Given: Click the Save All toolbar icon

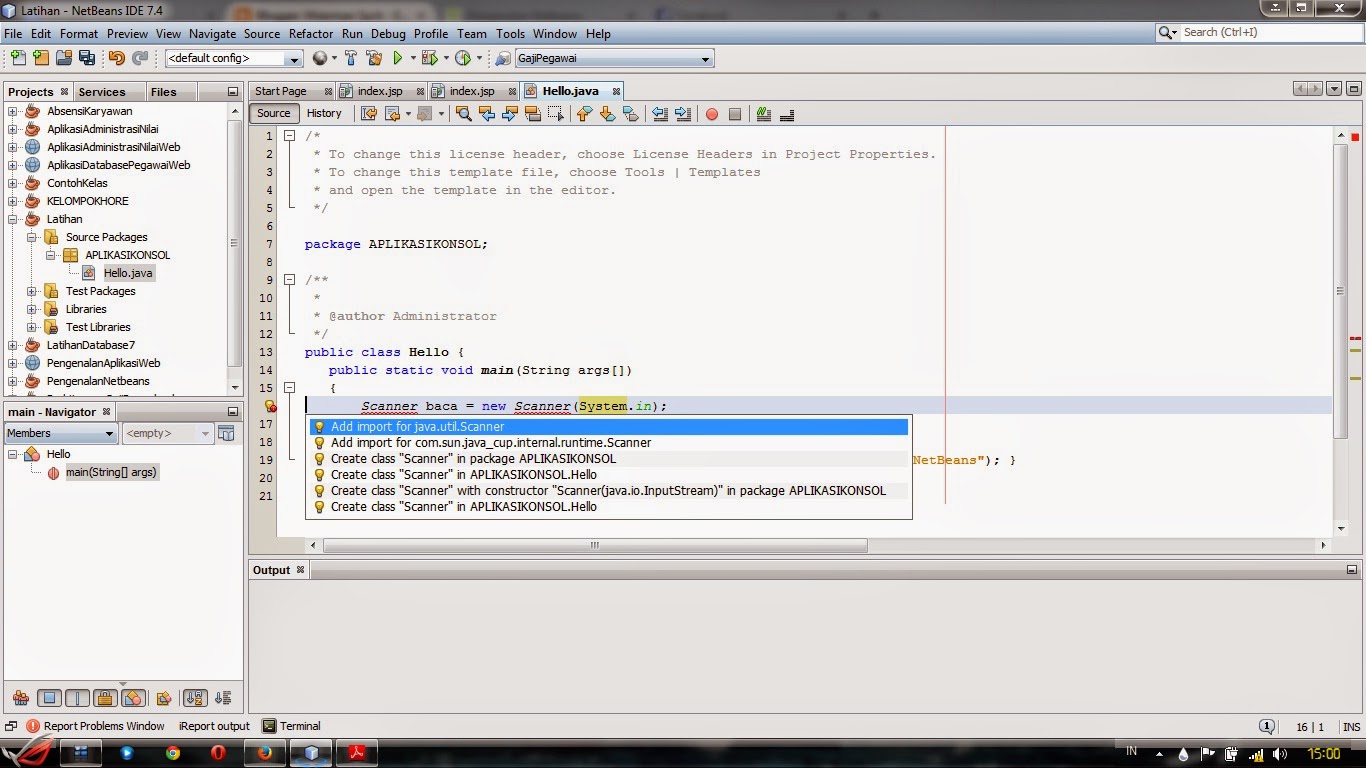Looking at the screenshot, I should (87, 58).
